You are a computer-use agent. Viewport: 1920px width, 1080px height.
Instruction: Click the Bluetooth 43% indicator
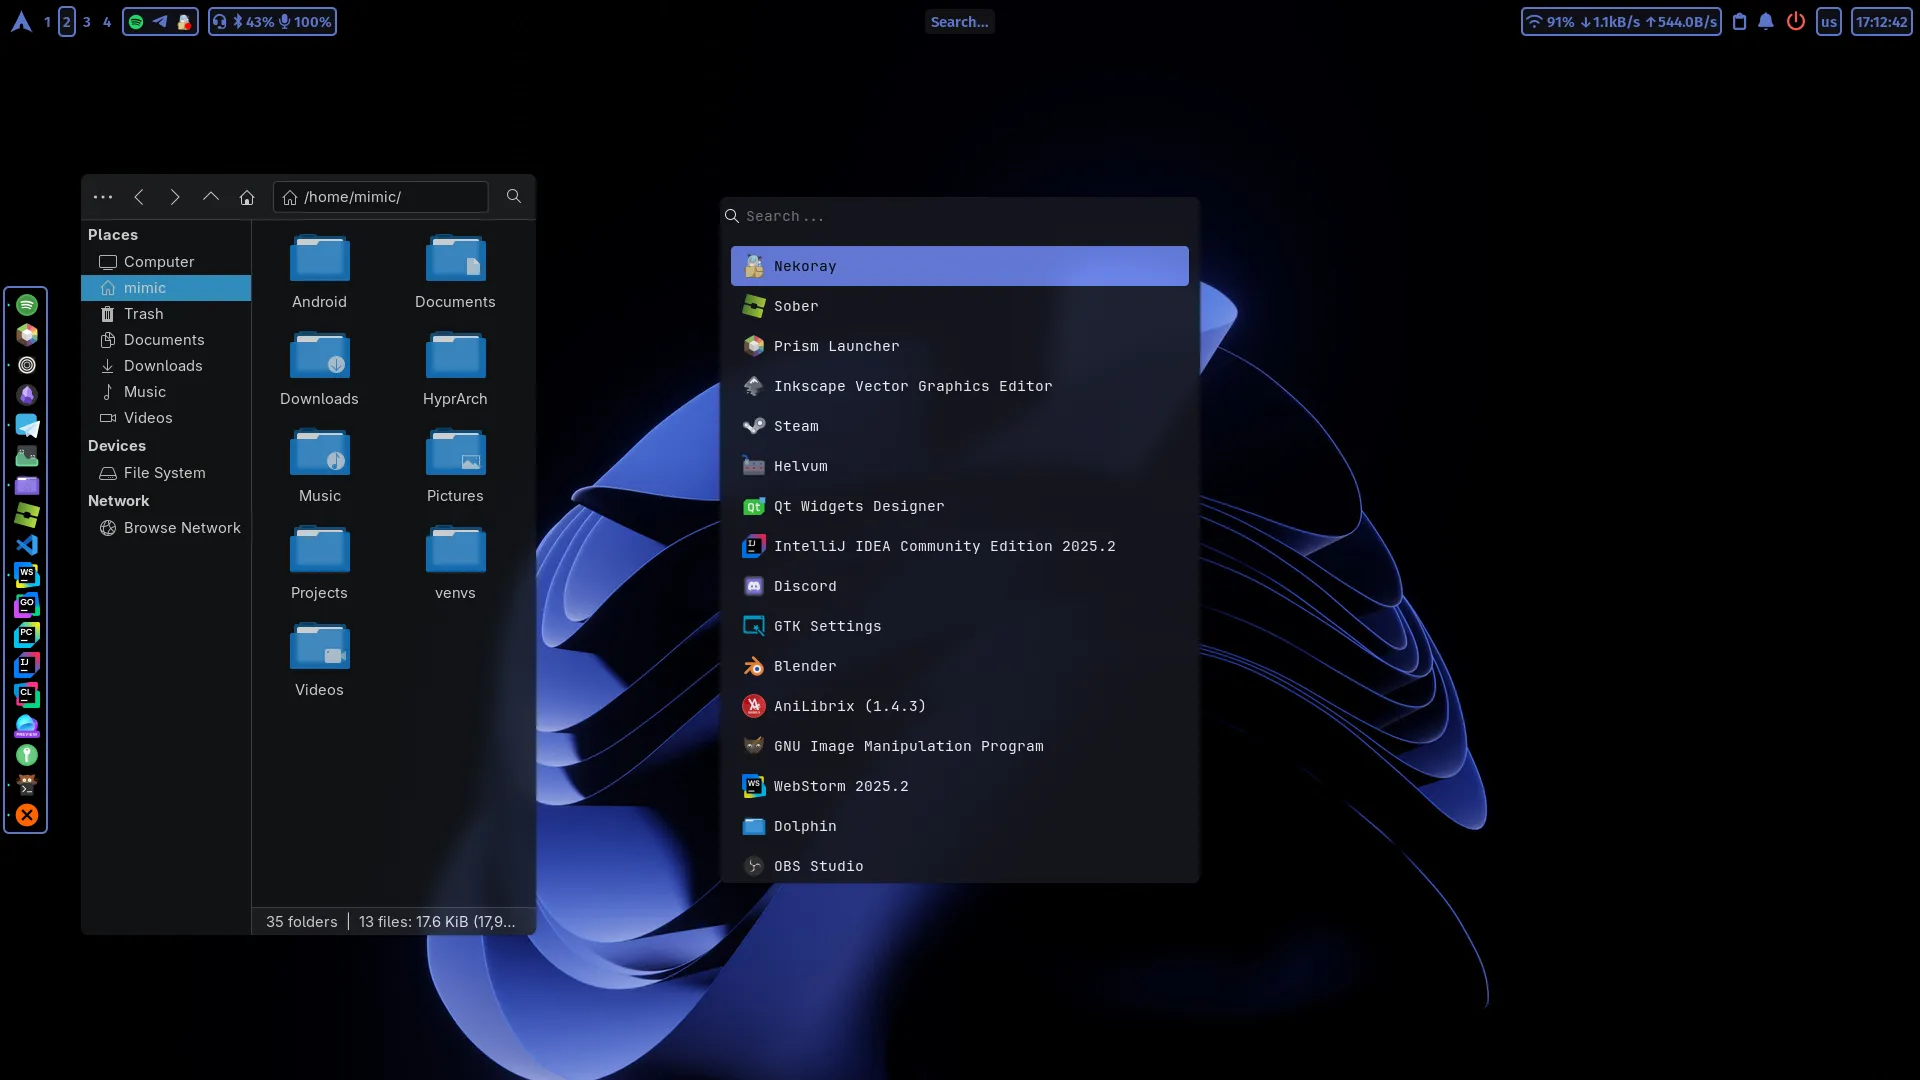tap(254, 22)
